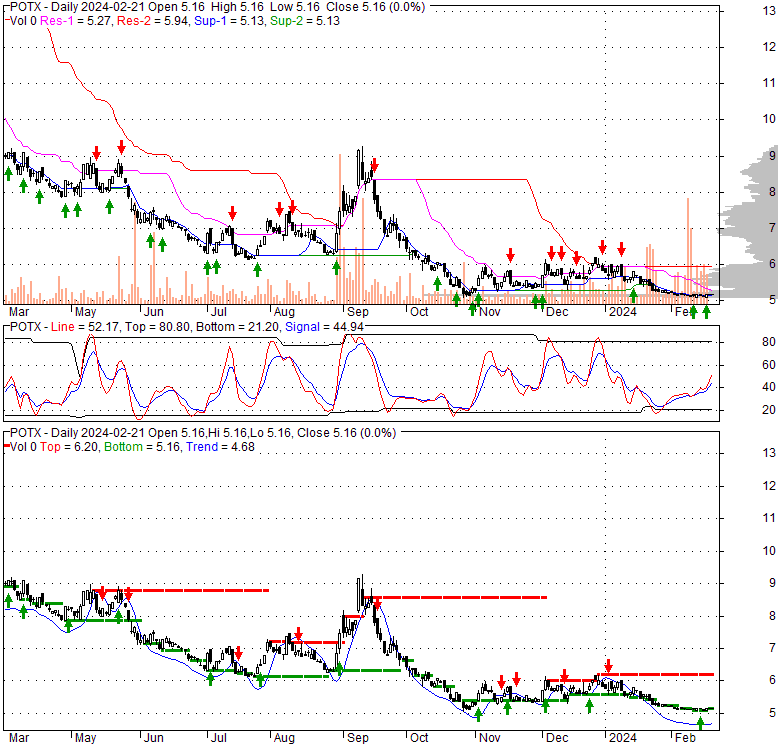This screenshot has height=745, width=780.
Task: Click the Top = 80.80 oscillator label
Action: 158,327
